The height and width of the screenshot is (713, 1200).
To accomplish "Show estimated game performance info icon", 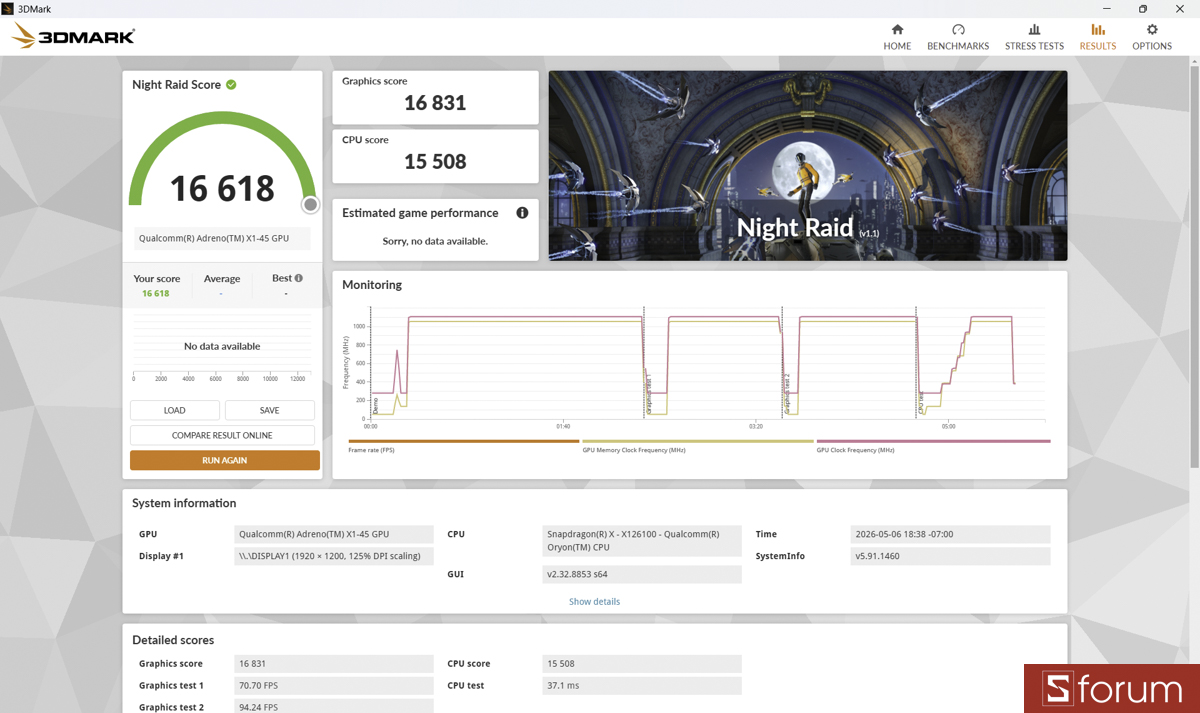I will [522, 213].
